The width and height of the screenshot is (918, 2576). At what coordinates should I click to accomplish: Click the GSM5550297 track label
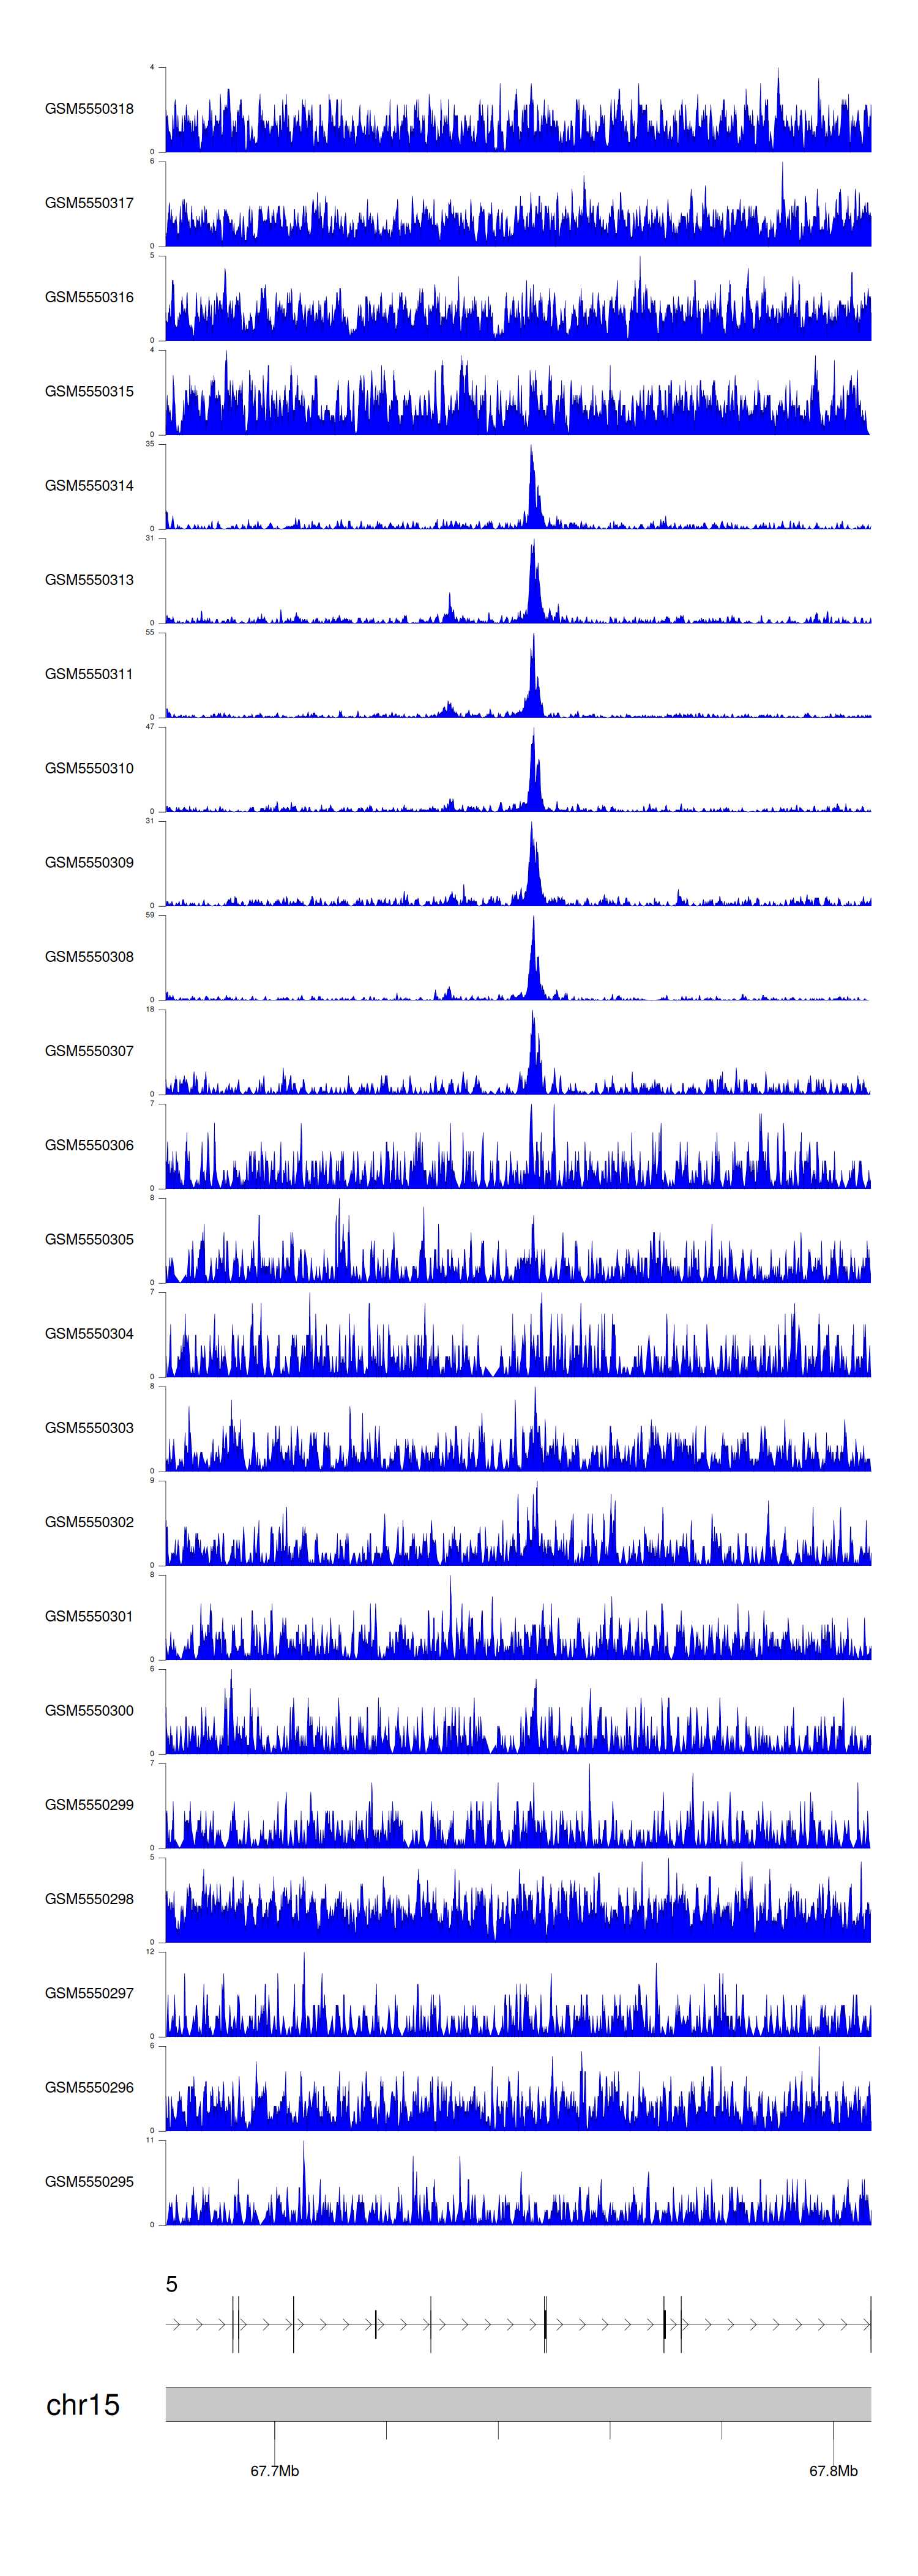[x=89, y=1993]
